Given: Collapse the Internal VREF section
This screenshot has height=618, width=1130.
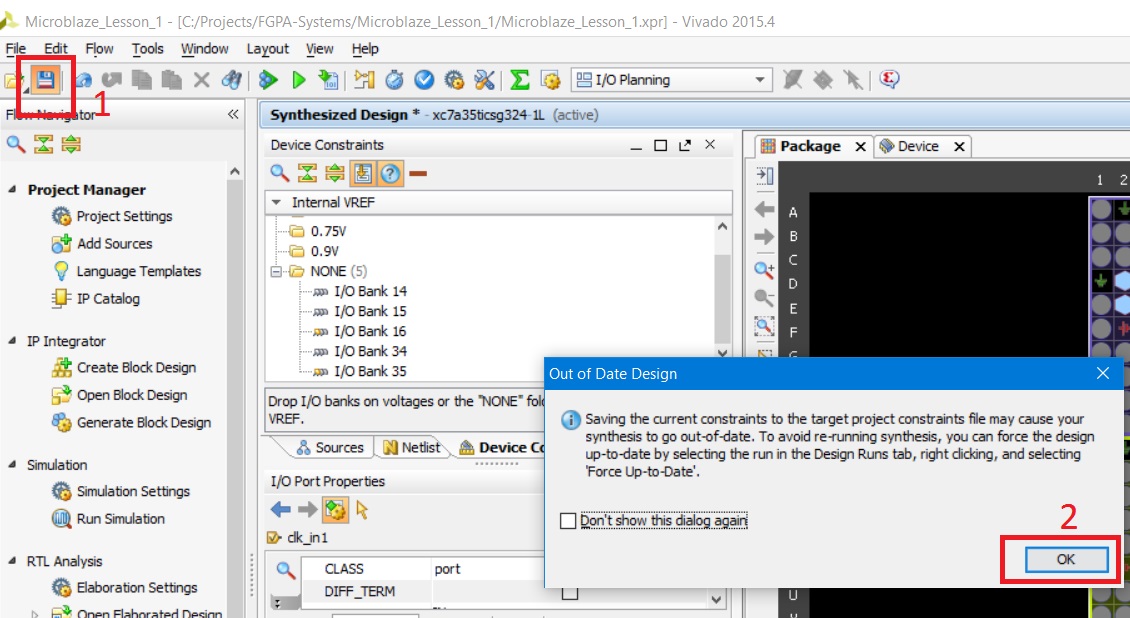Looking at the screenshot, I should [276, 203].
